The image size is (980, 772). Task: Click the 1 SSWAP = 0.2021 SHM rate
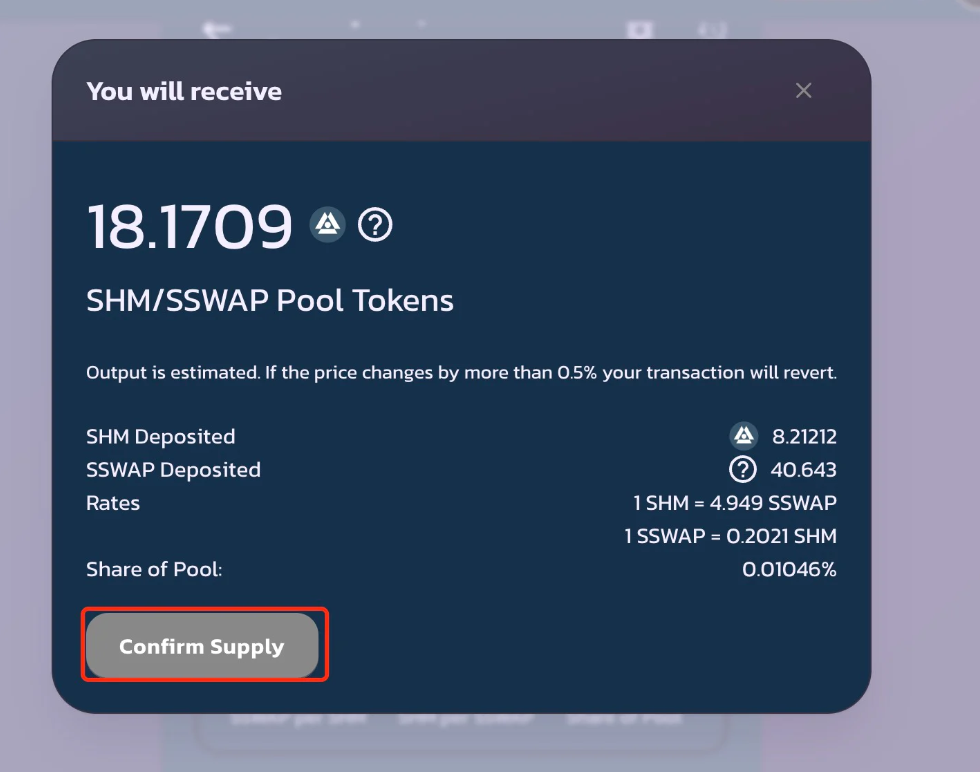tap(730, 536)
